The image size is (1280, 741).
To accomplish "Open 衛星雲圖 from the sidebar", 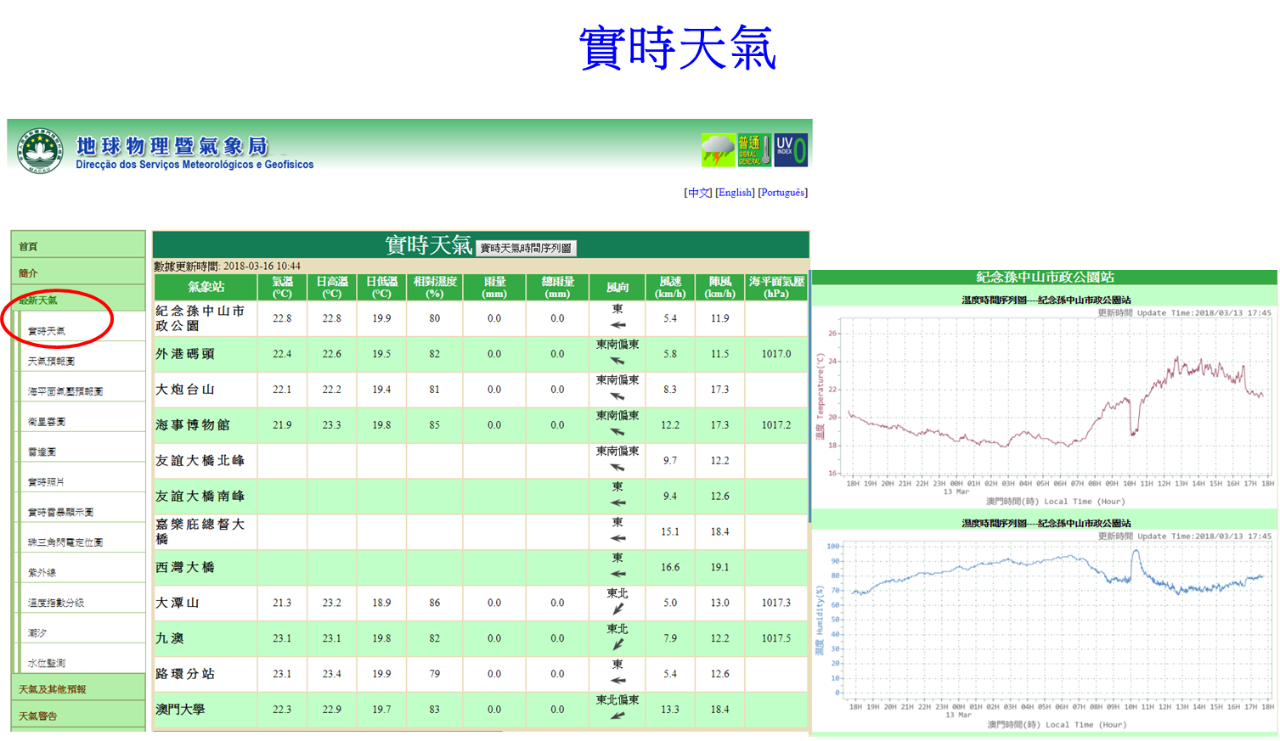I will point(47,422).
